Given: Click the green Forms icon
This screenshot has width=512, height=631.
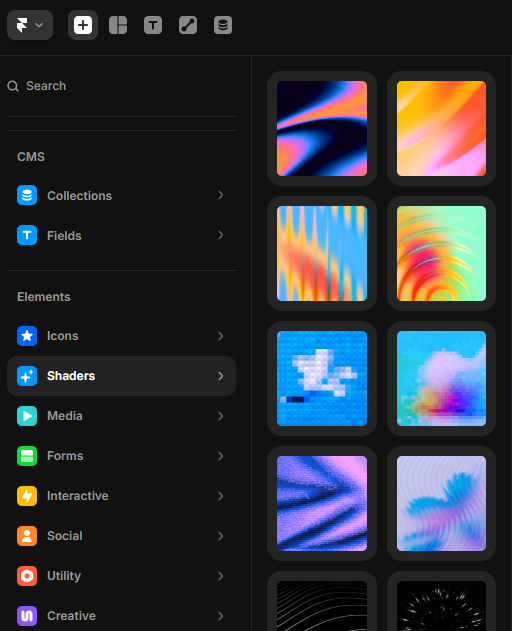Looking at the screenshot, I should click(x=27, y=456).
